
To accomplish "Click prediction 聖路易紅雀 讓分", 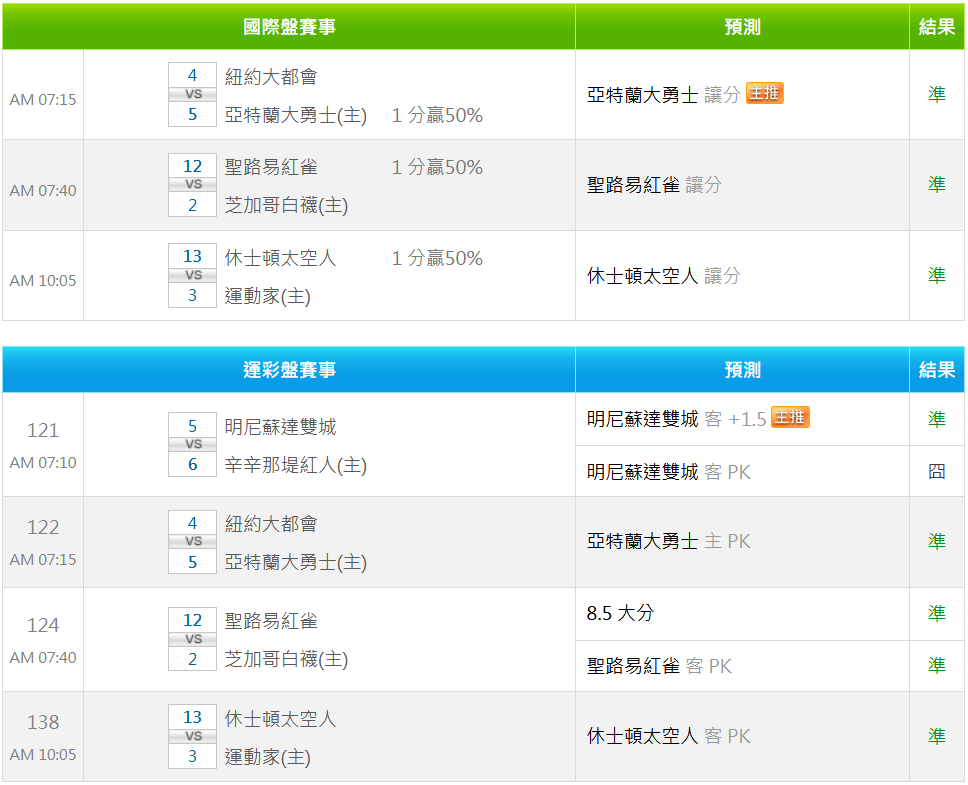I will click(x=654, y=185).
